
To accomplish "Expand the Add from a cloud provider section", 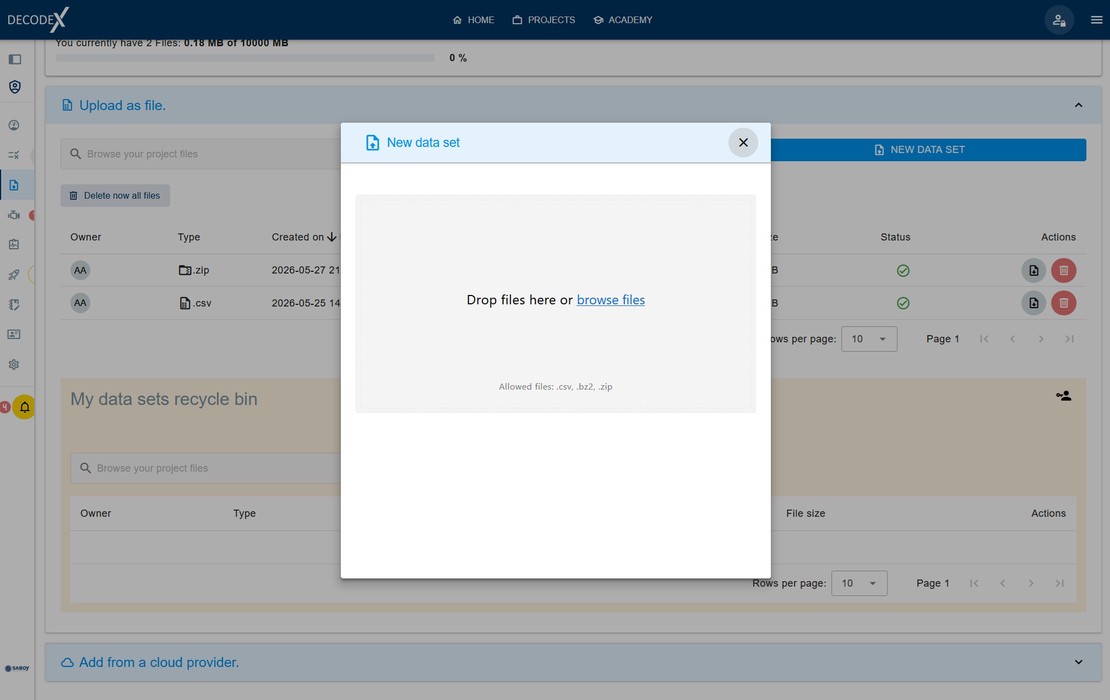I will pyautogui.click(x=1078, y=662).
